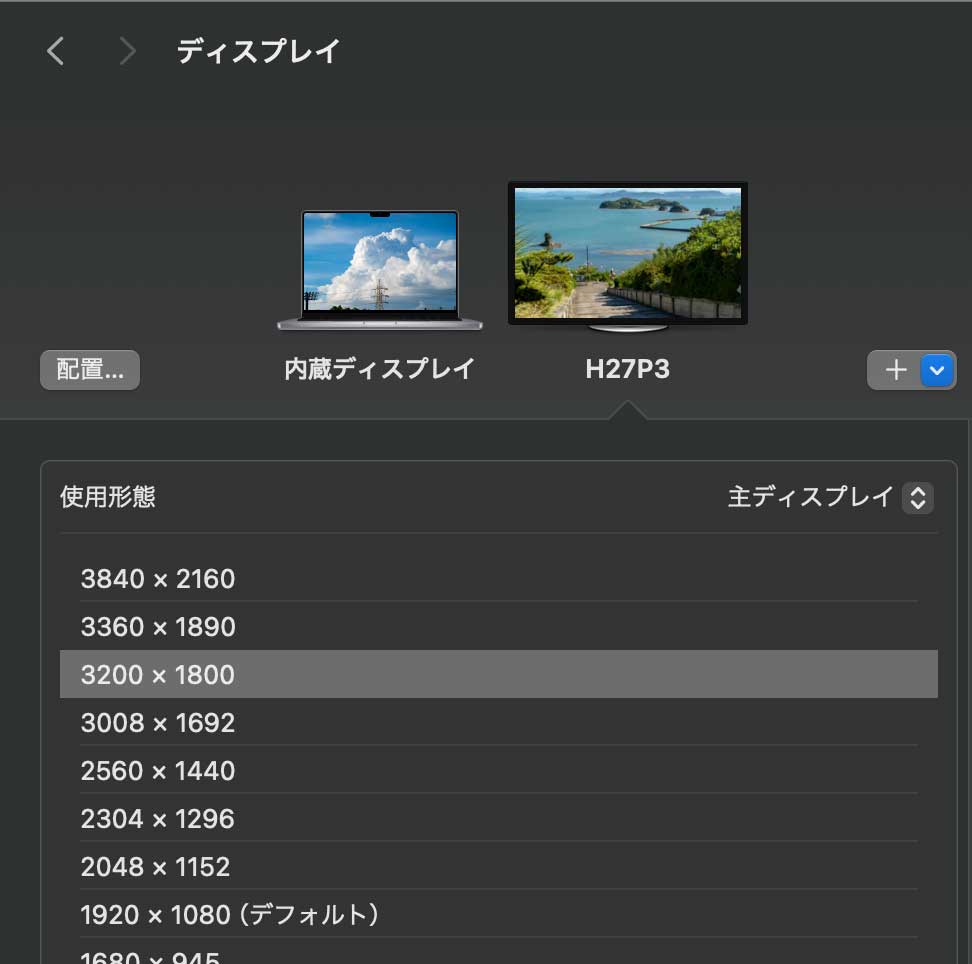Open the main display usage selector
The image size is (972, 964).
click(830, 497)
